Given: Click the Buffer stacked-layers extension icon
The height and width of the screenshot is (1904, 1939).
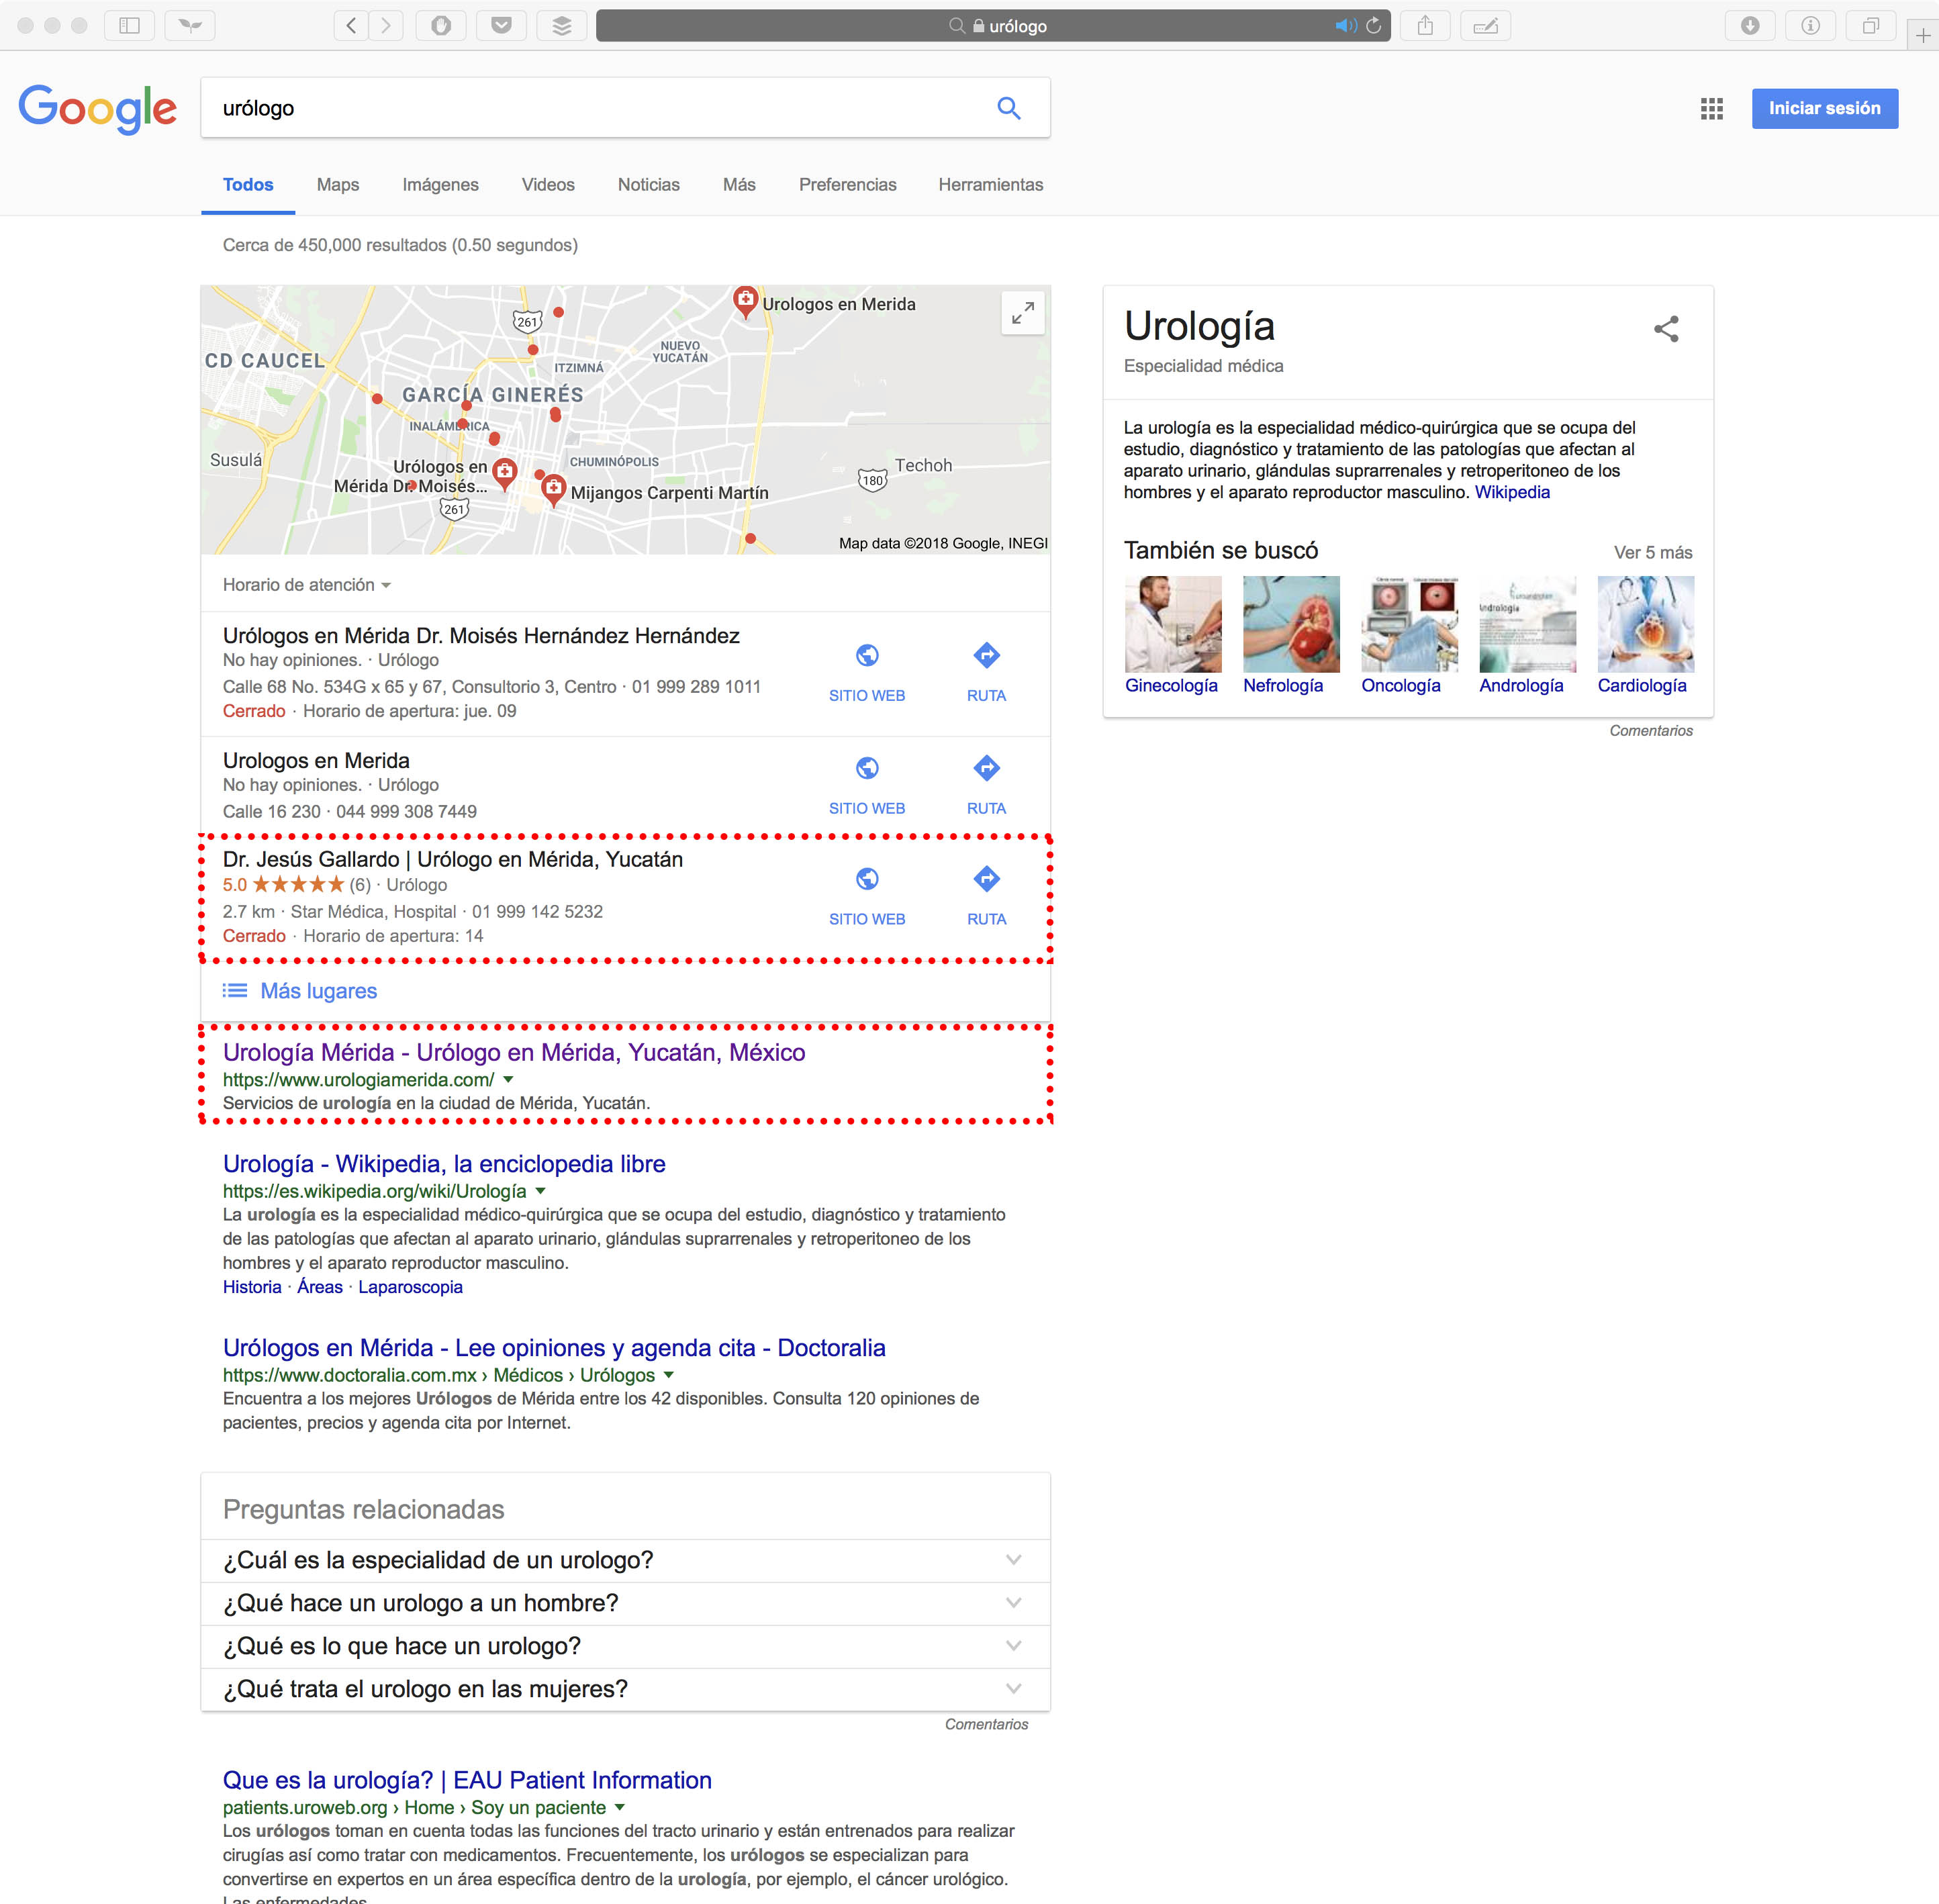Looking at the screenshot, I should (x=562, y=26).
